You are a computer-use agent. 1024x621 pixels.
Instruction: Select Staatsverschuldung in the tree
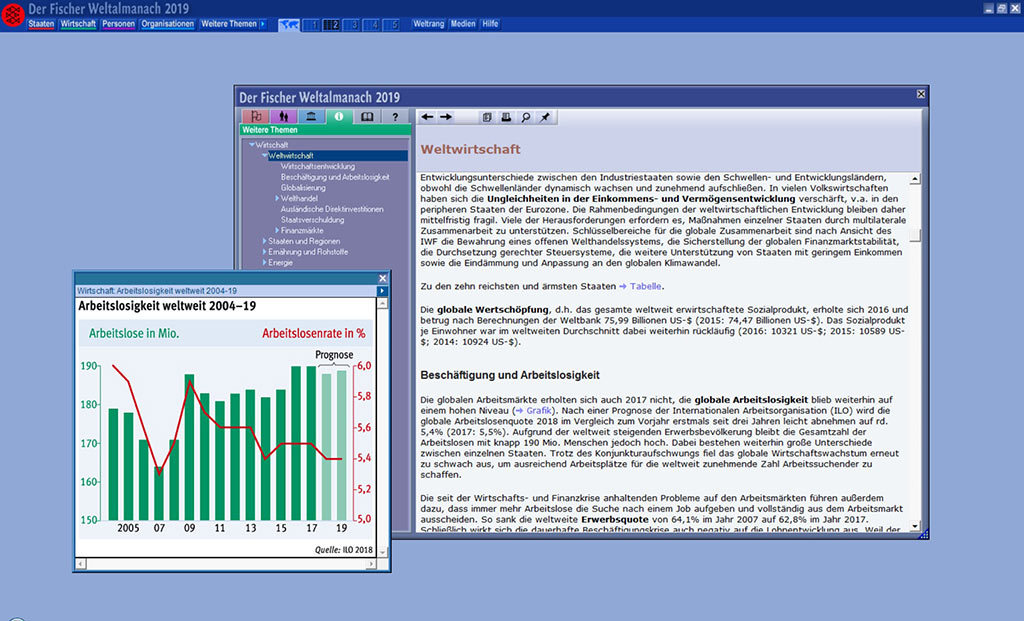[312, 220]
